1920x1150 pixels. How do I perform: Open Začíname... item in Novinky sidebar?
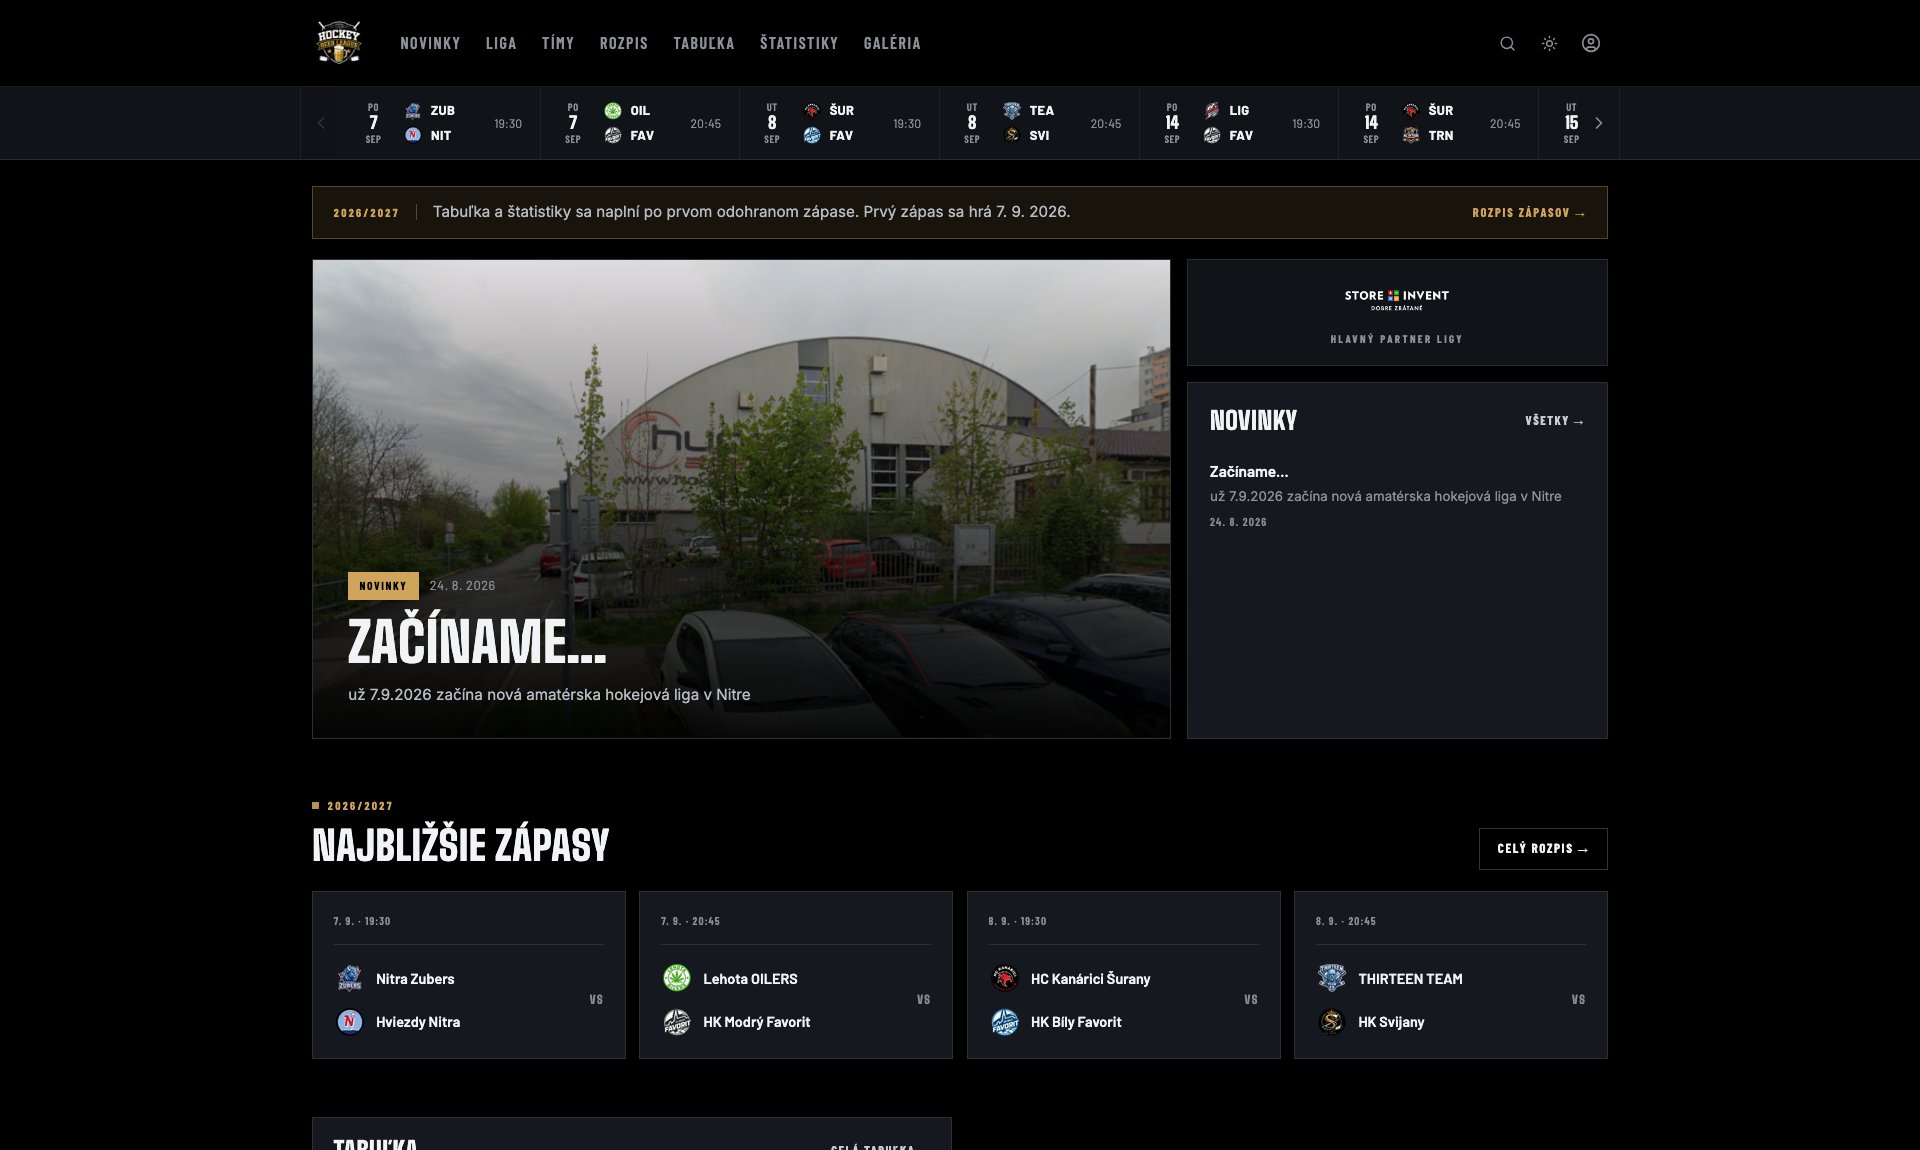(1249, 472)
